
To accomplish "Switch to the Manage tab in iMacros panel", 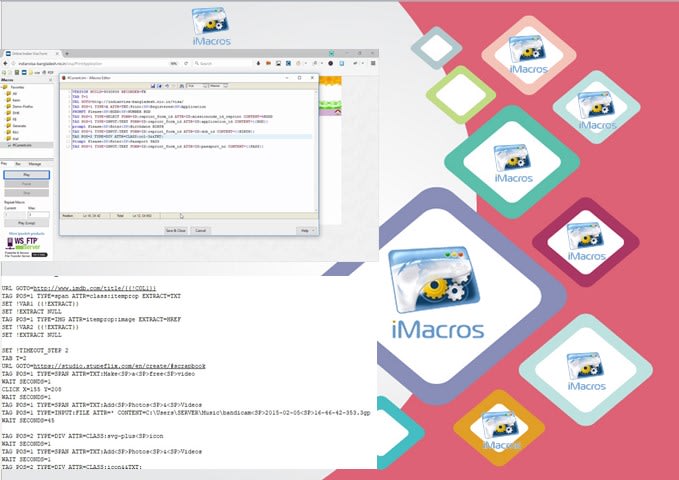I will tap(34, 162).
